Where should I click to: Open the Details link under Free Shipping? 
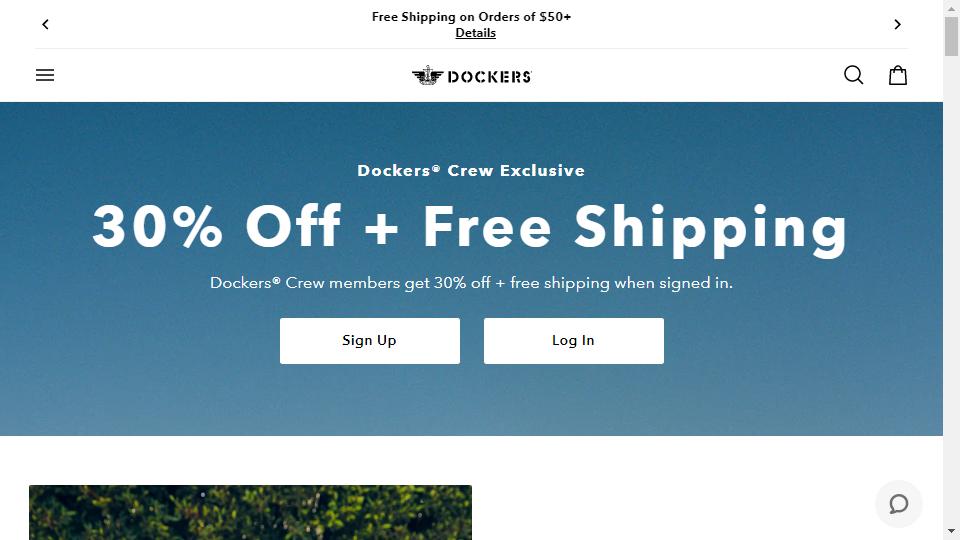(475, 33)
